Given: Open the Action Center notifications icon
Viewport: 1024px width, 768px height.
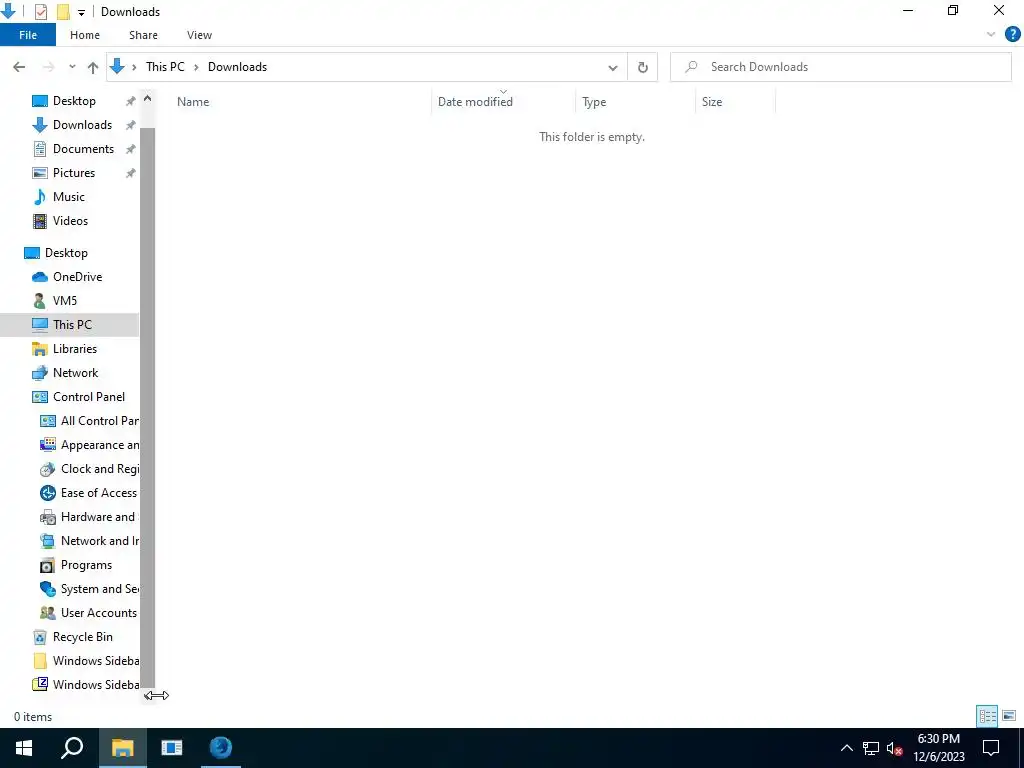Looking at the screenshot, I should tap(991, 748).
